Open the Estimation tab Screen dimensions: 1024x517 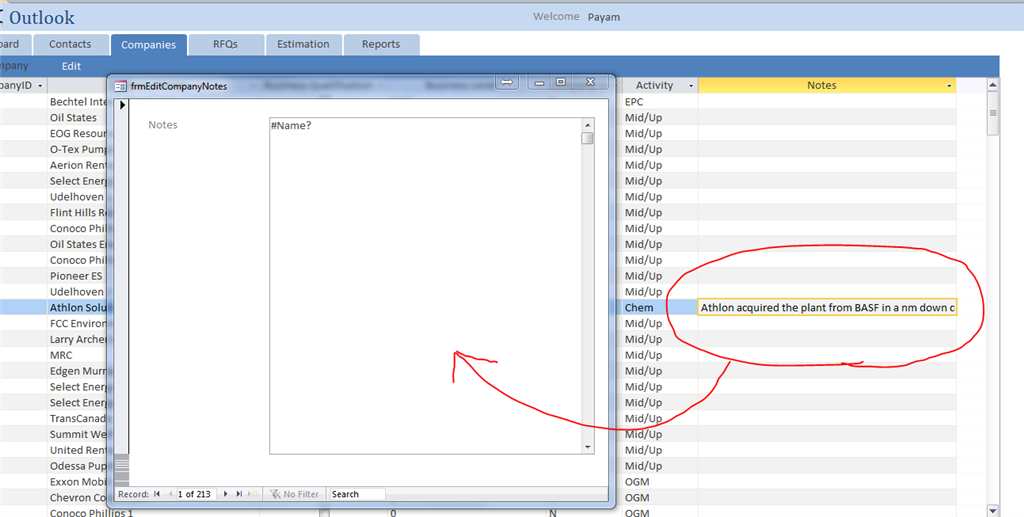303,44
